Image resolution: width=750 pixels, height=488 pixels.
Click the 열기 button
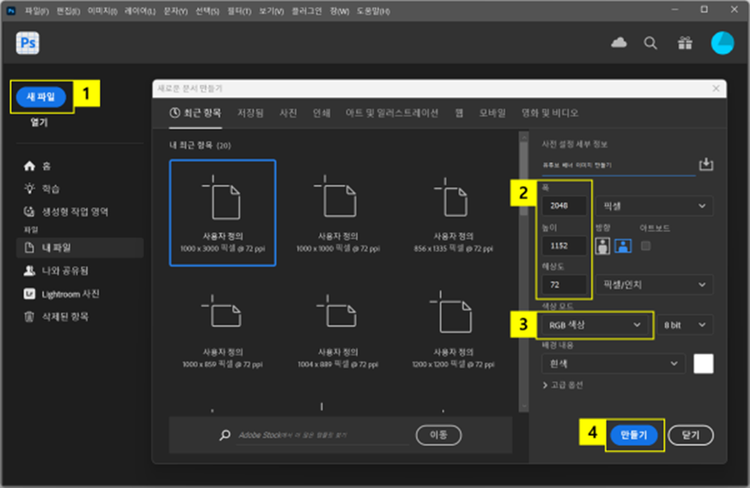tap(39, 122)
